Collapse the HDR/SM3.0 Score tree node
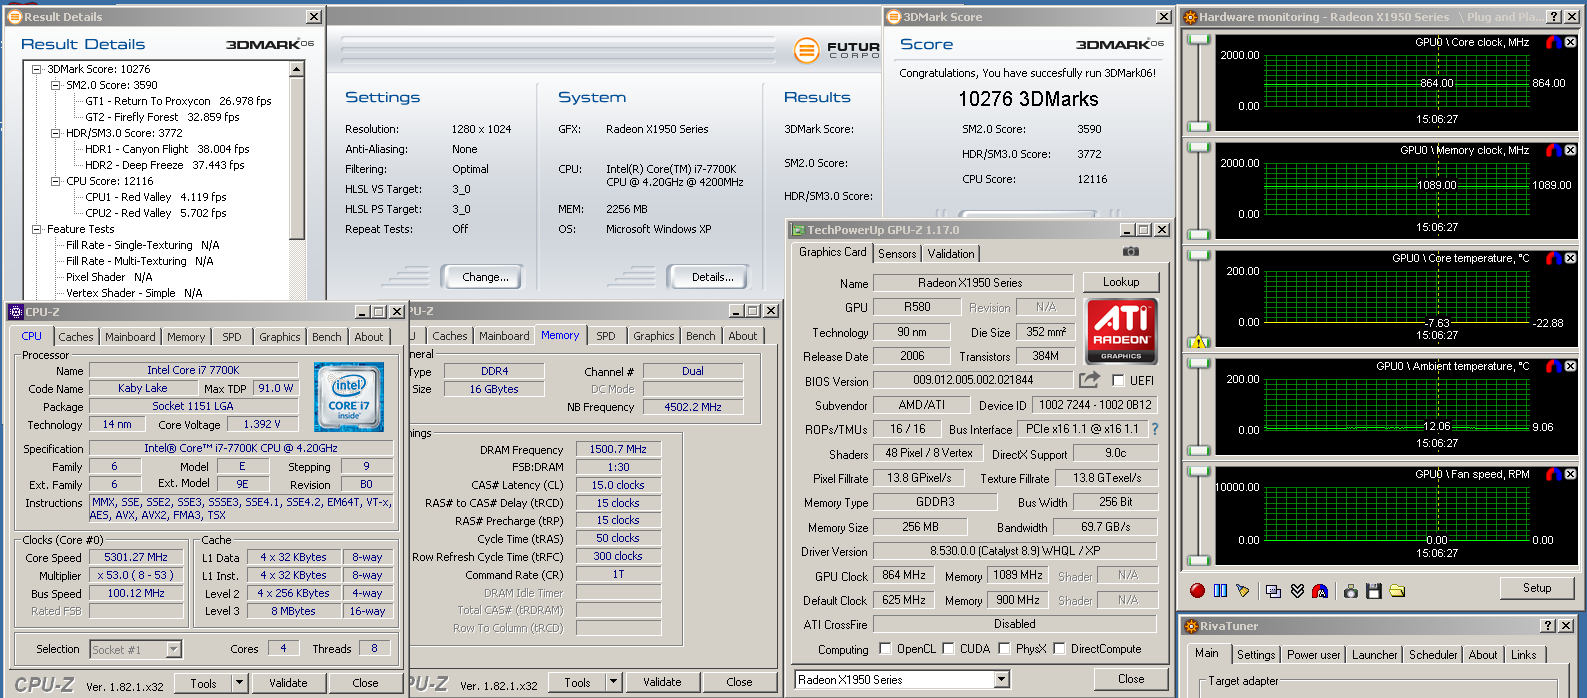 coord(55,133)
